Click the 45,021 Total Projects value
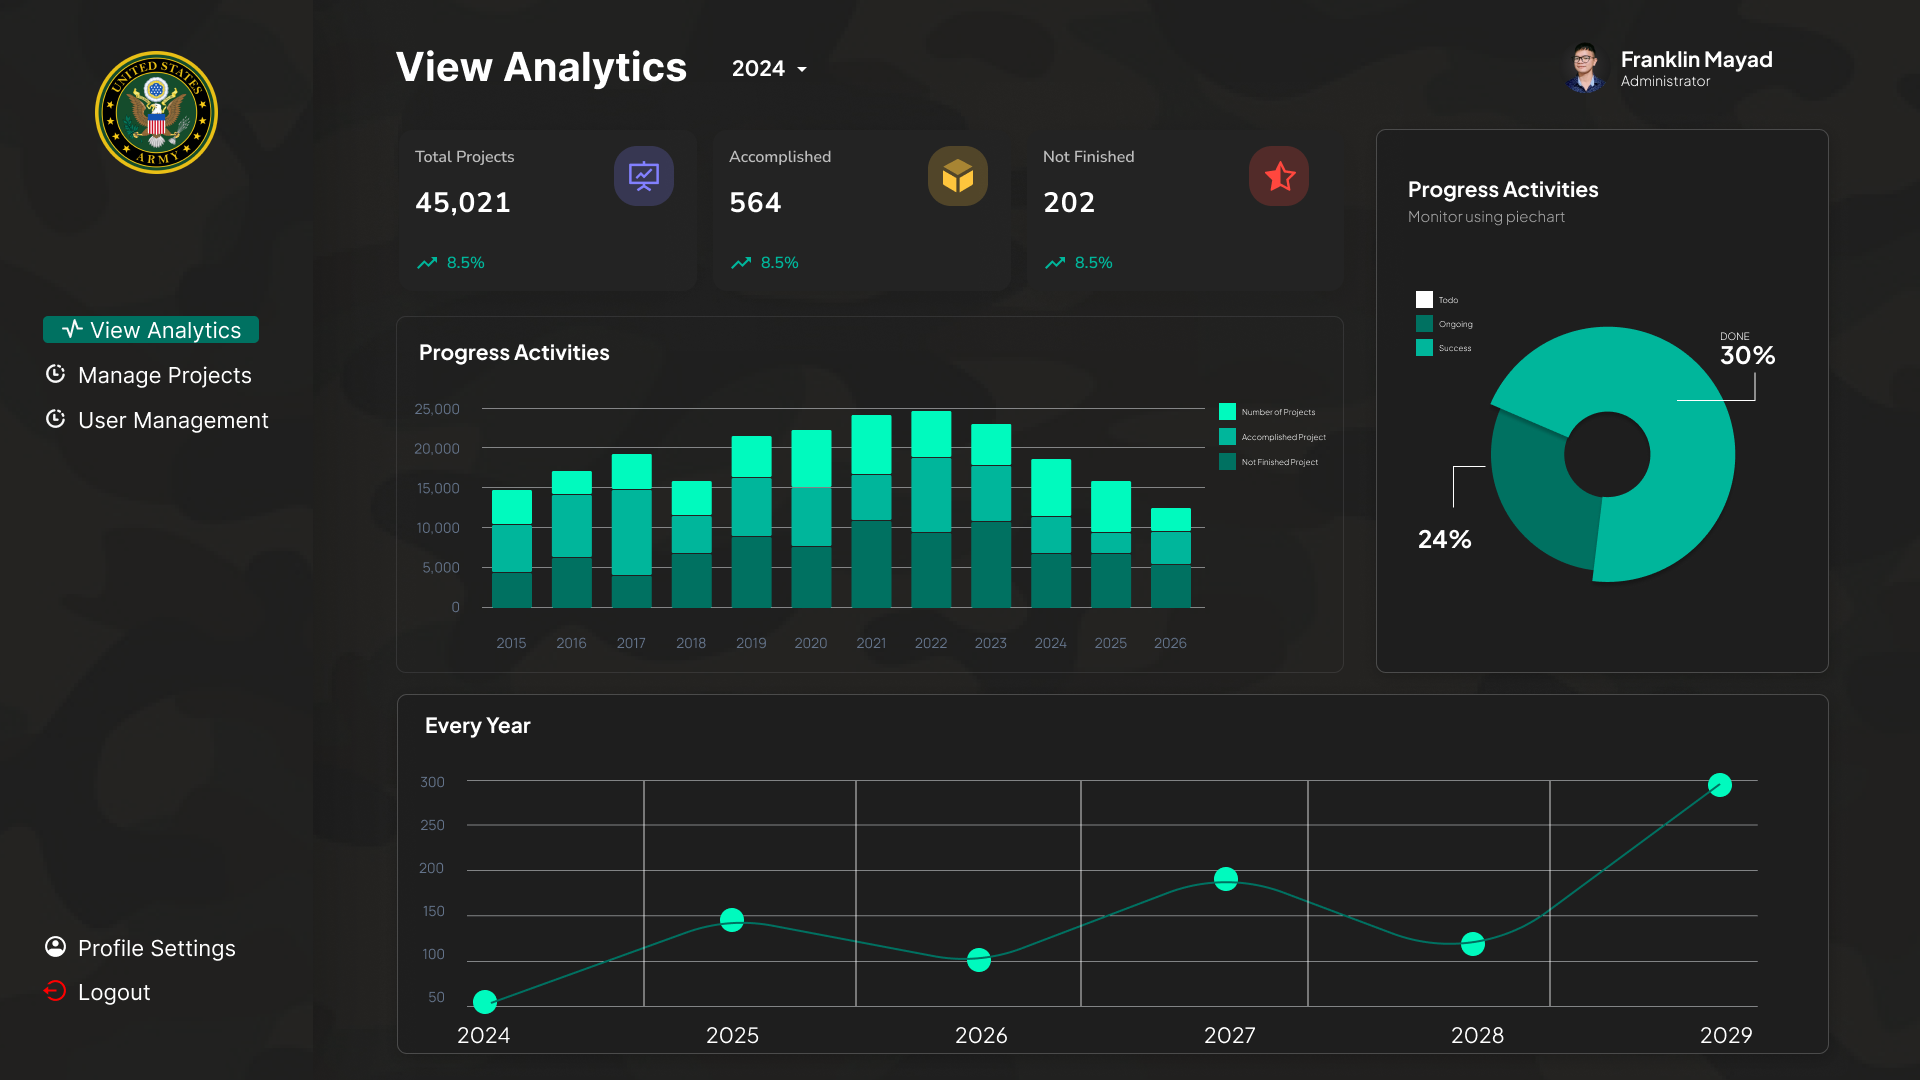The width and height of the screenshot is (1920, 1080). pos(463,203)
